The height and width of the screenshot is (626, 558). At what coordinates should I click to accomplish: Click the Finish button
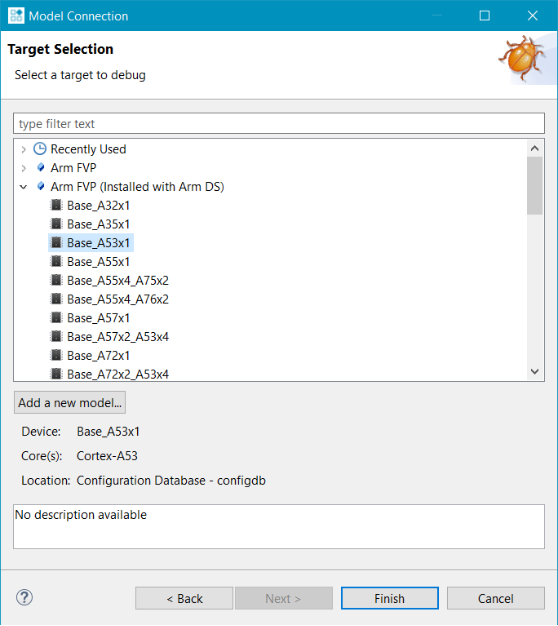click(x=390, y=598)
